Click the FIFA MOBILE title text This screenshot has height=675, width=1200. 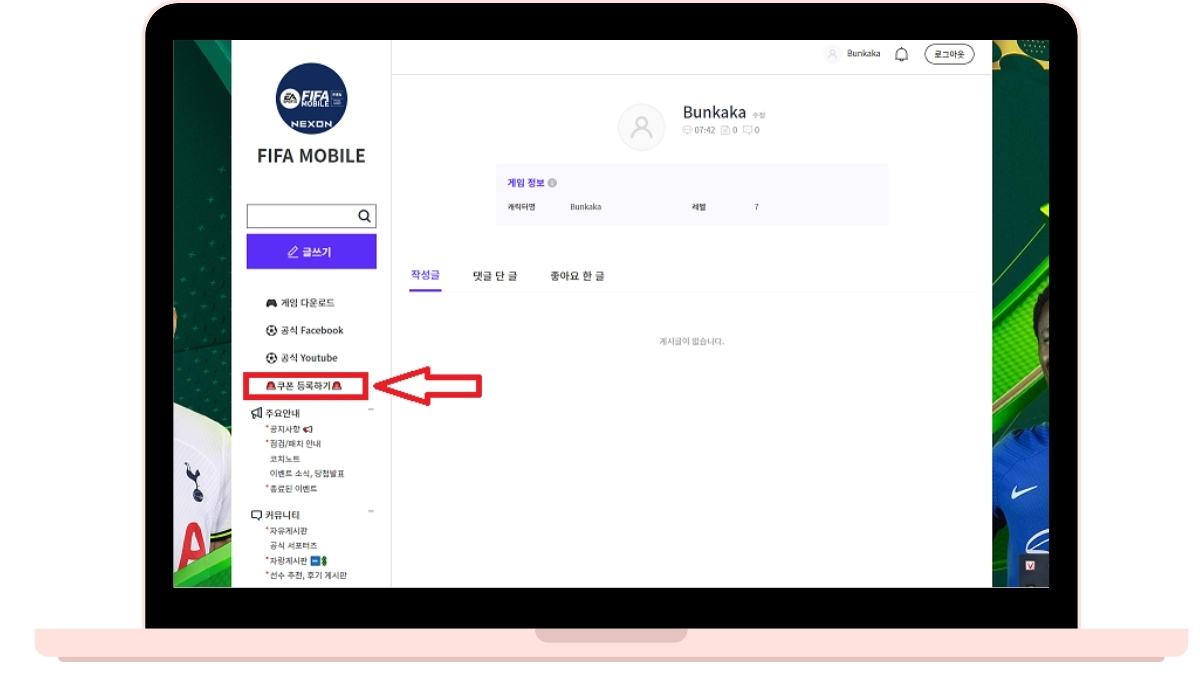[x=311, y=156]
